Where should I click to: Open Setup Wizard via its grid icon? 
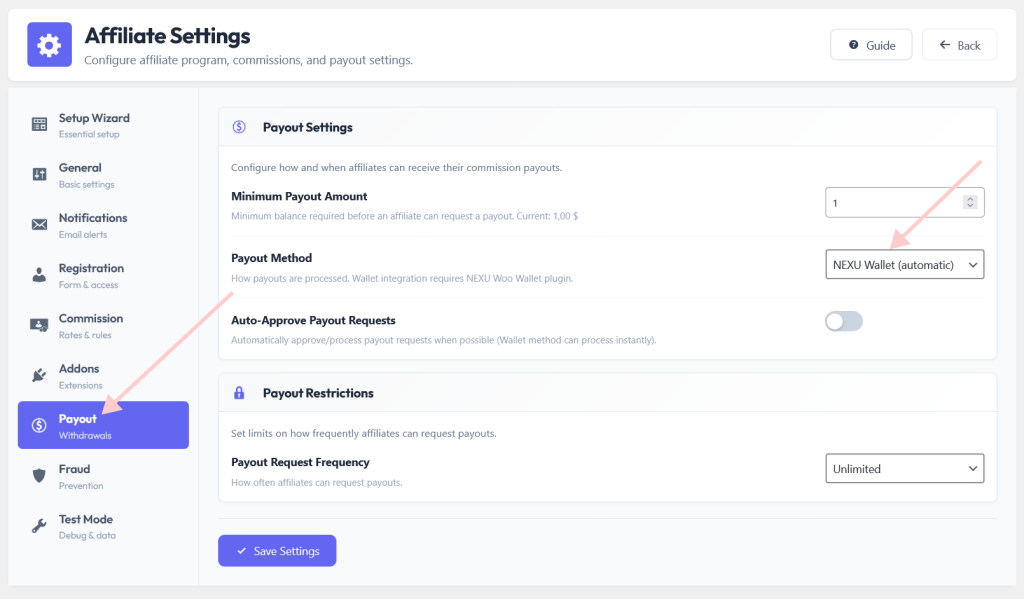[39, 124]
